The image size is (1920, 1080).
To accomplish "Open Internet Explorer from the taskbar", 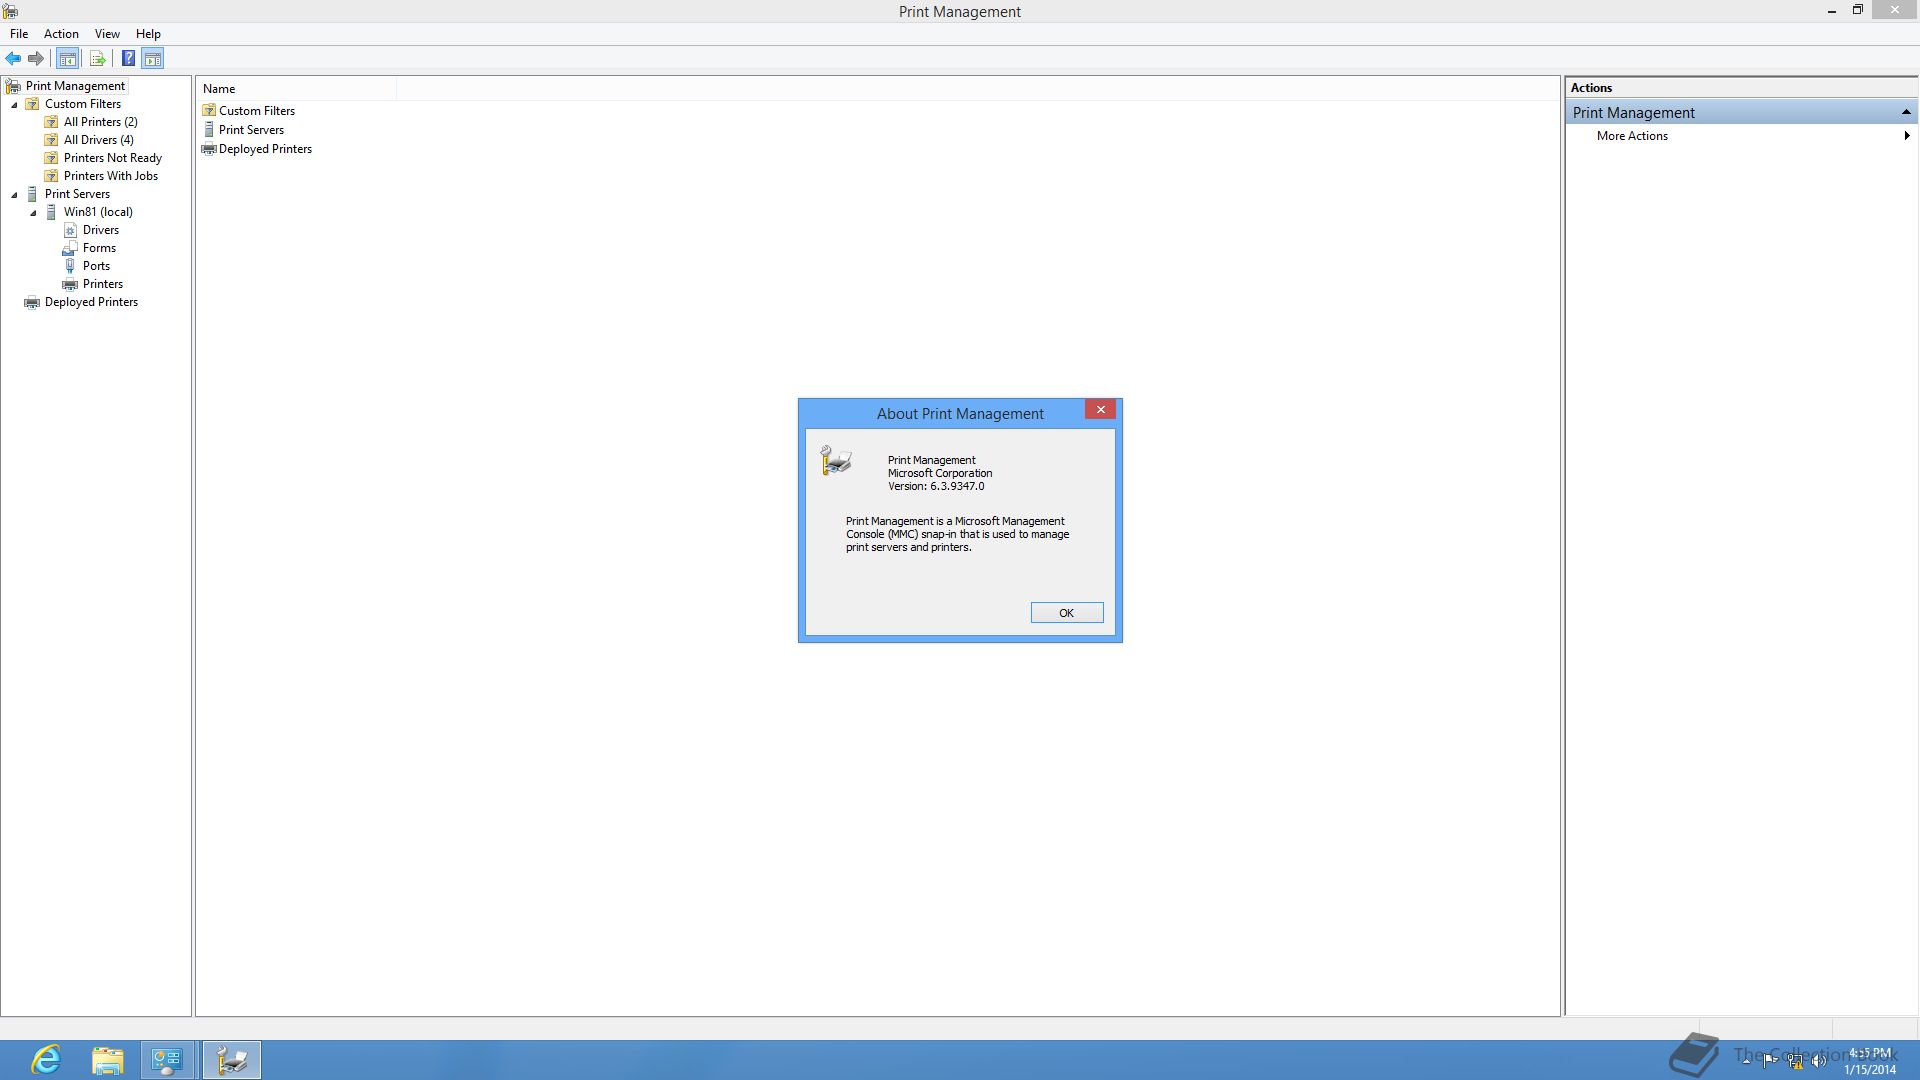I will tap(46, 1060).
